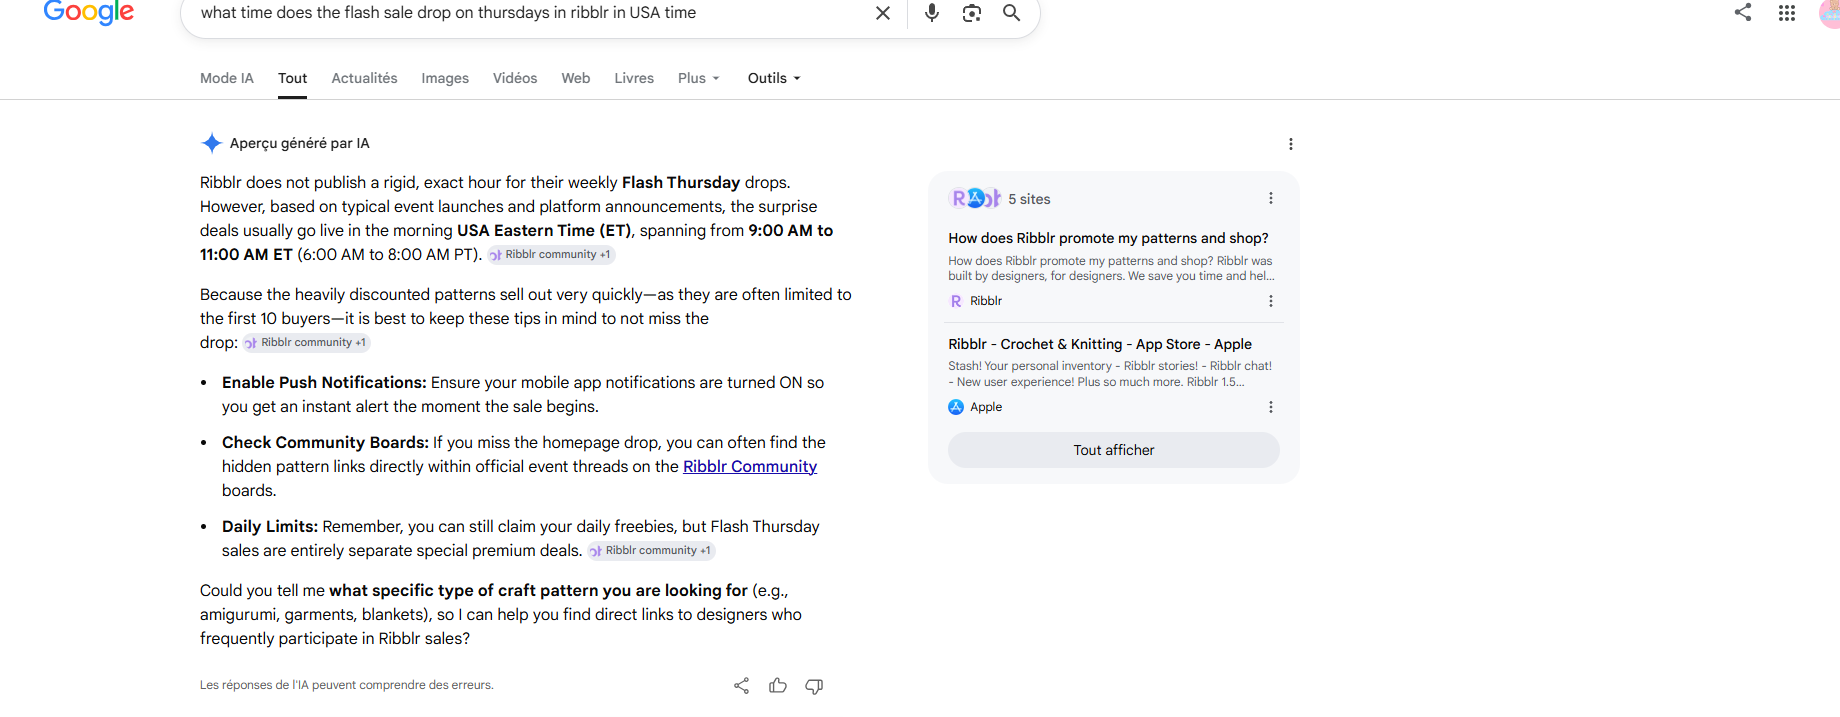
Task: Open the Images tab
Action: click(x=445, y=78)
